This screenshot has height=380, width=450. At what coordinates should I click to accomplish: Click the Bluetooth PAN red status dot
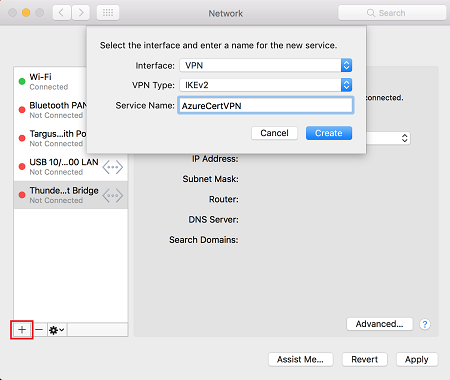pos(22,110)
